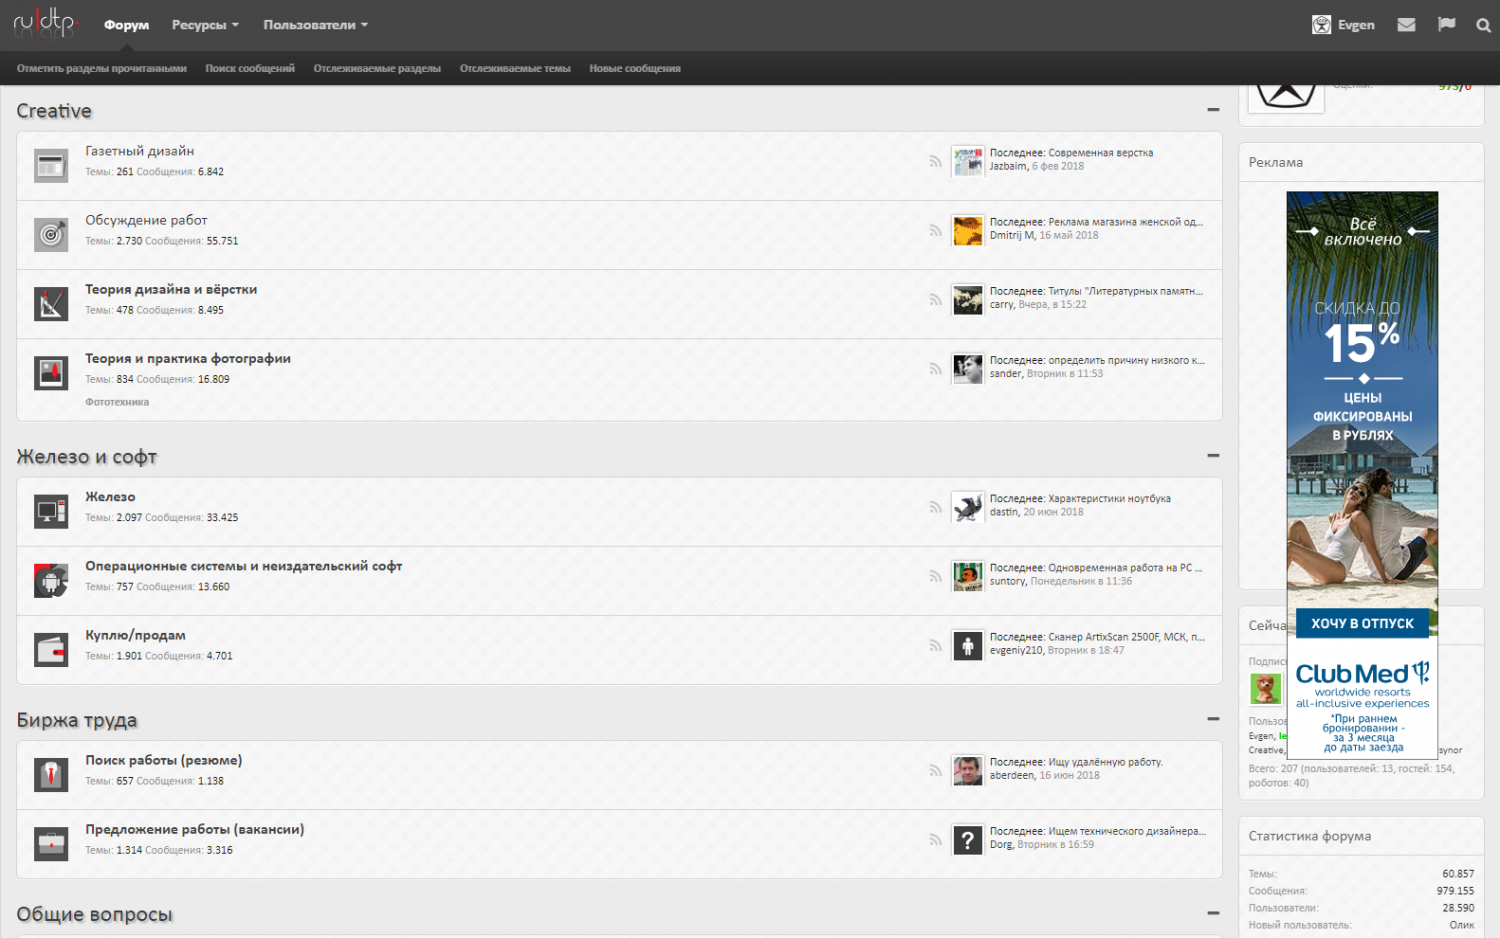The height and width of the screenshot is (938, 1500).
Task: Click the Теория и практика фотографии icon
Action: pos(51,372)
